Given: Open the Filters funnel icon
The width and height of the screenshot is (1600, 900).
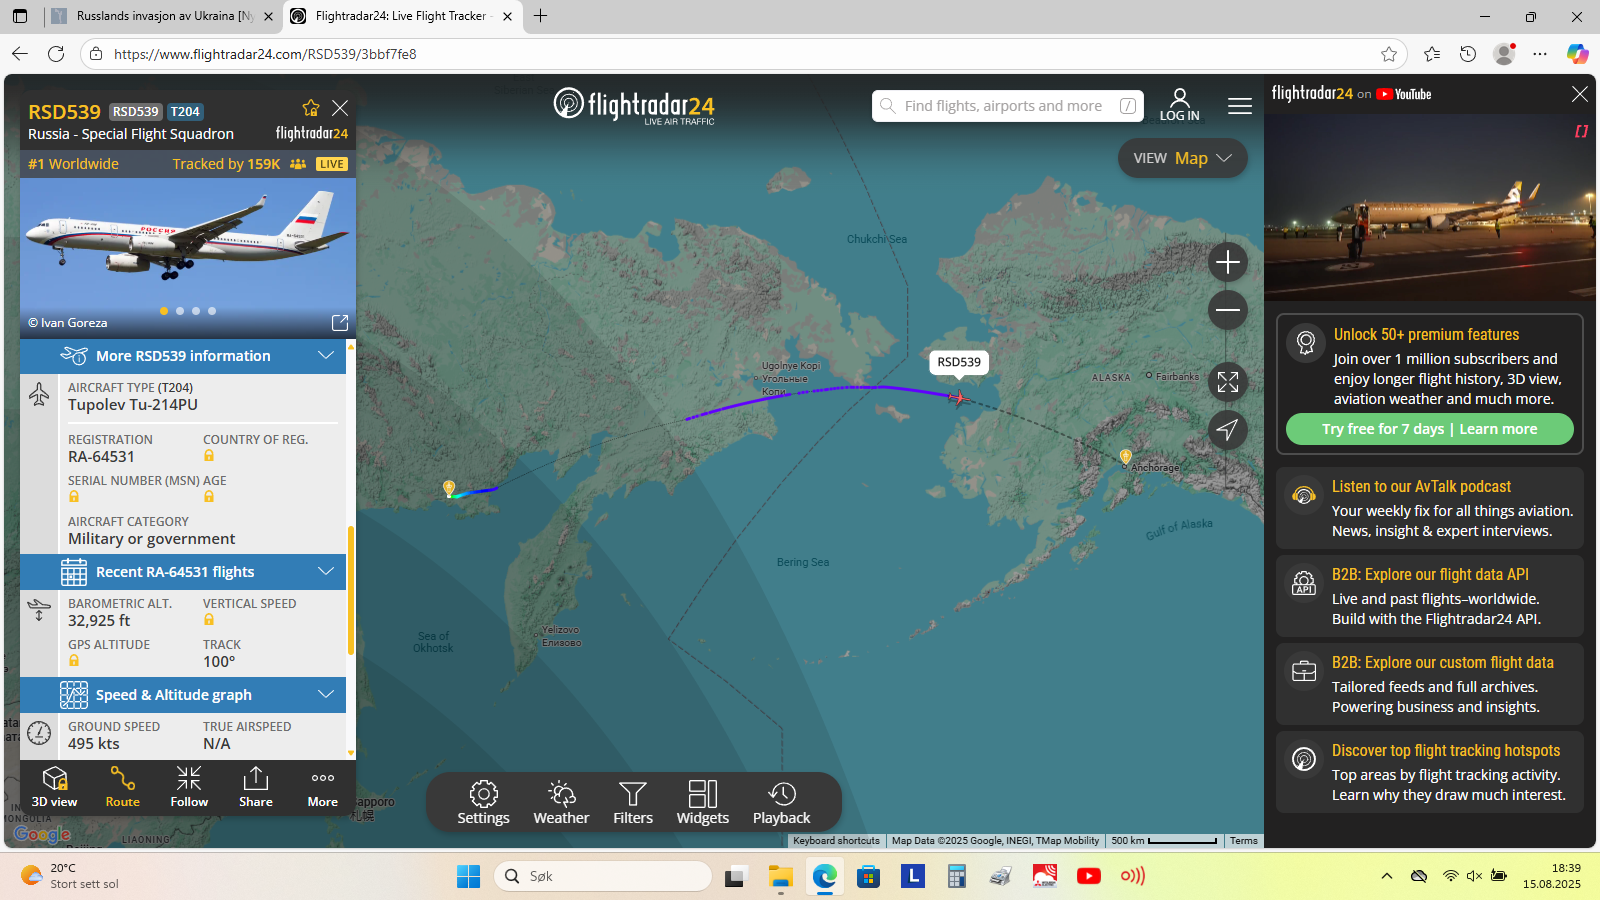Looking at the screenshot, I should [633, 803].
